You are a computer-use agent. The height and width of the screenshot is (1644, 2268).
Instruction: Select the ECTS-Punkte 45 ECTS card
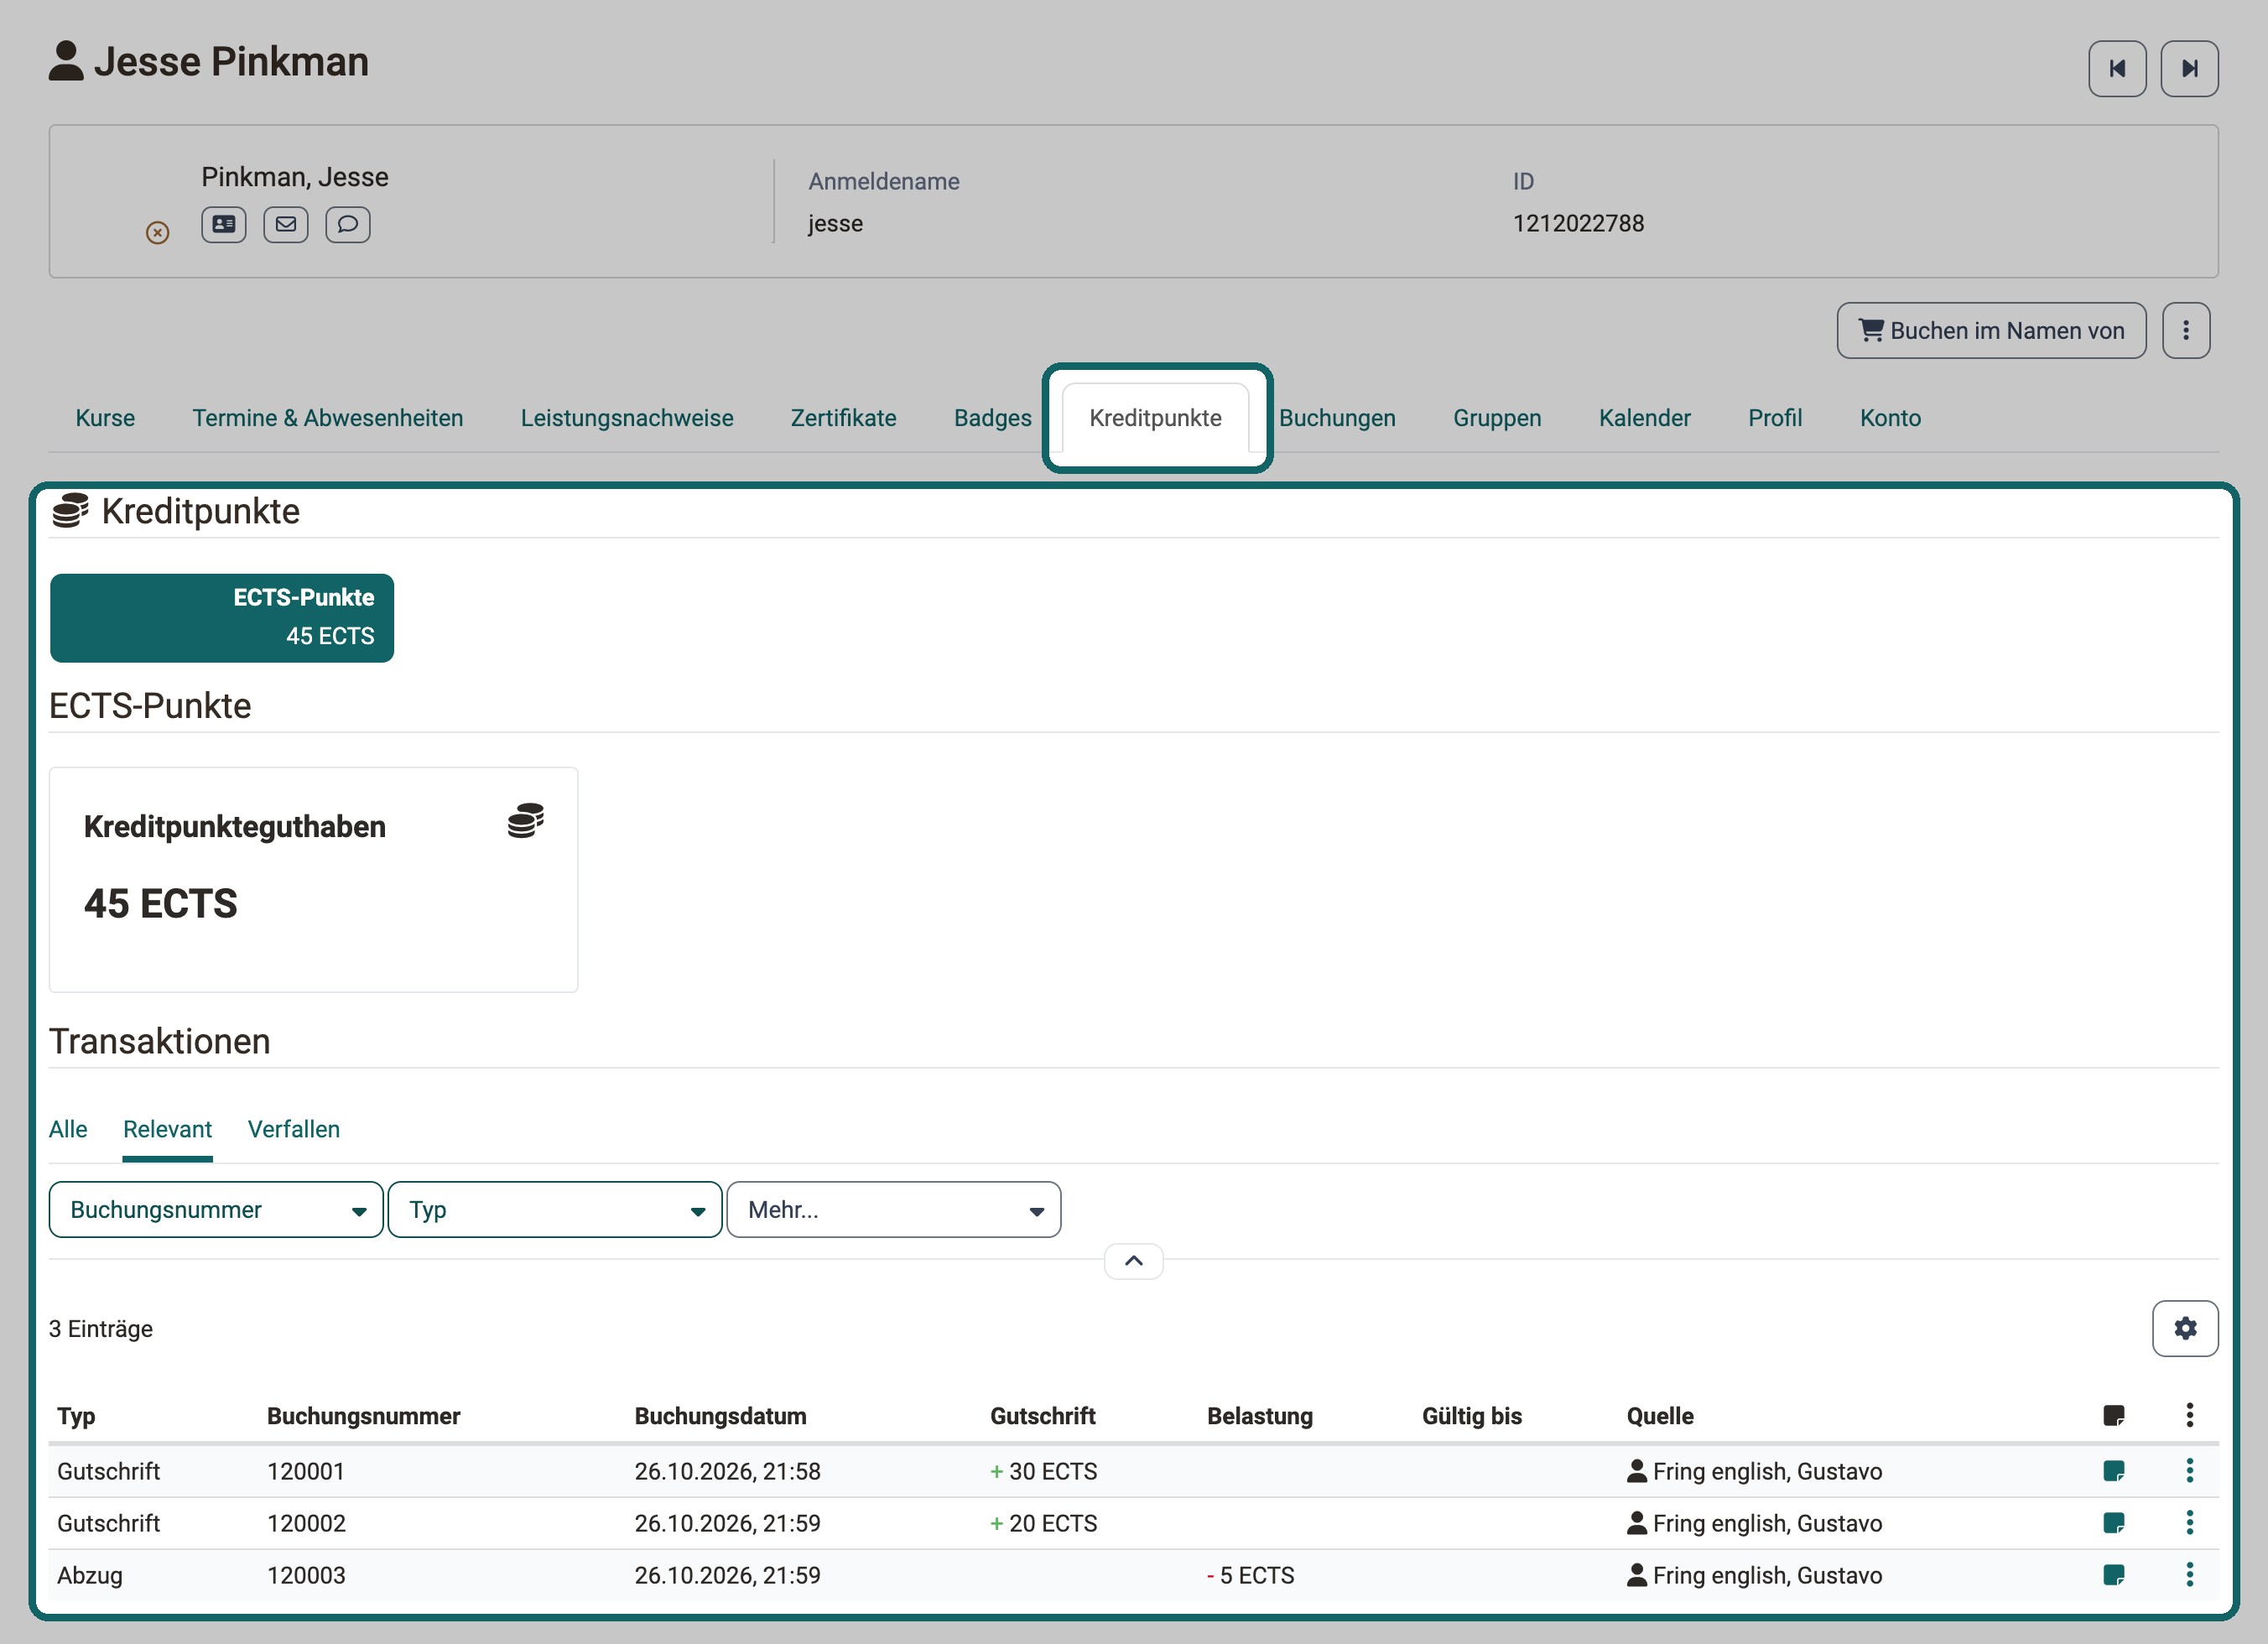pos(222,618)
